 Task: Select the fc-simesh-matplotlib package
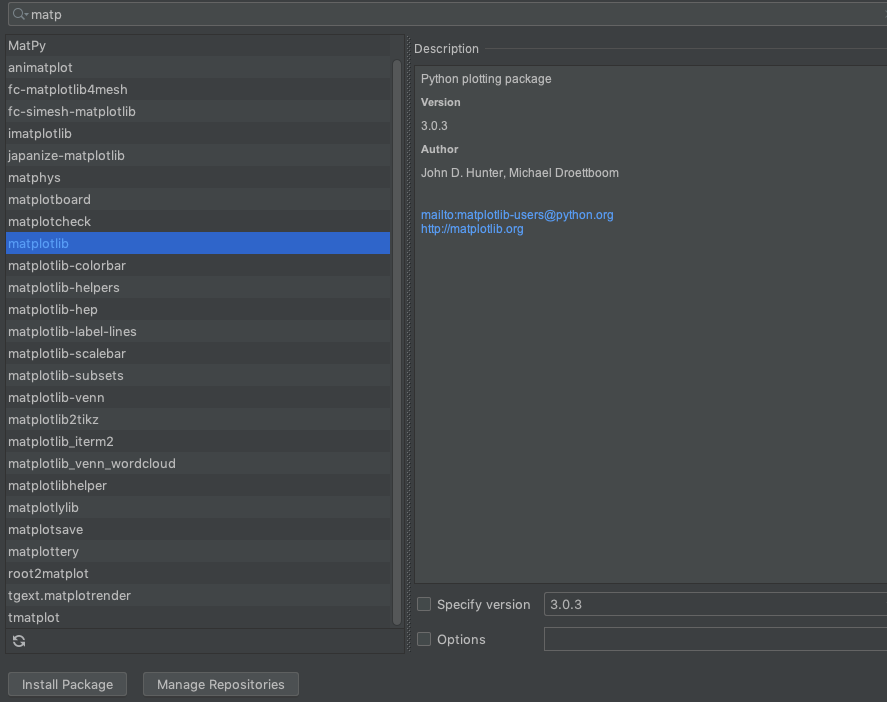coord(198,111)
